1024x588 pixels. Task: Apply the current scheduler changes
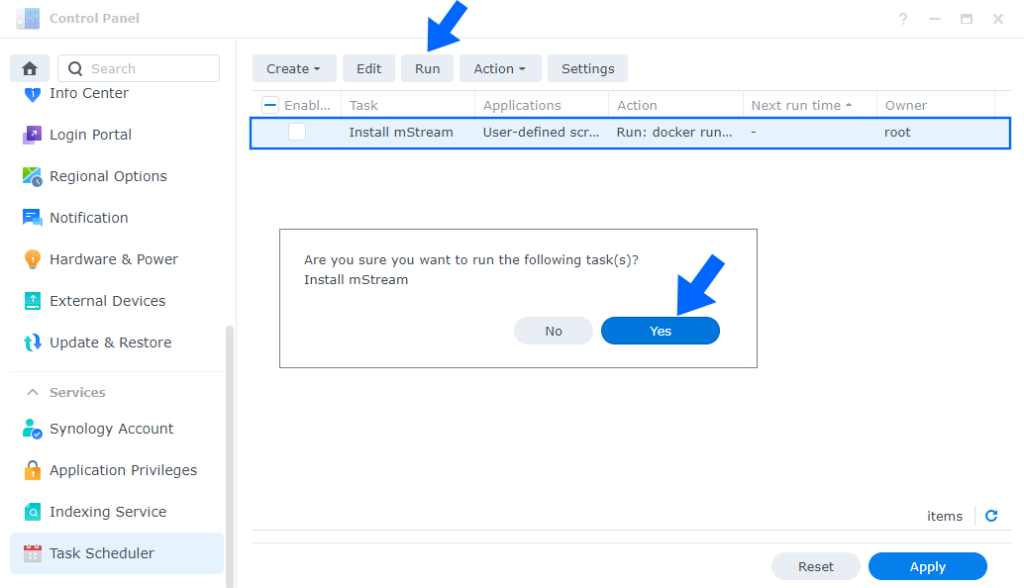(x=927, y=566)
